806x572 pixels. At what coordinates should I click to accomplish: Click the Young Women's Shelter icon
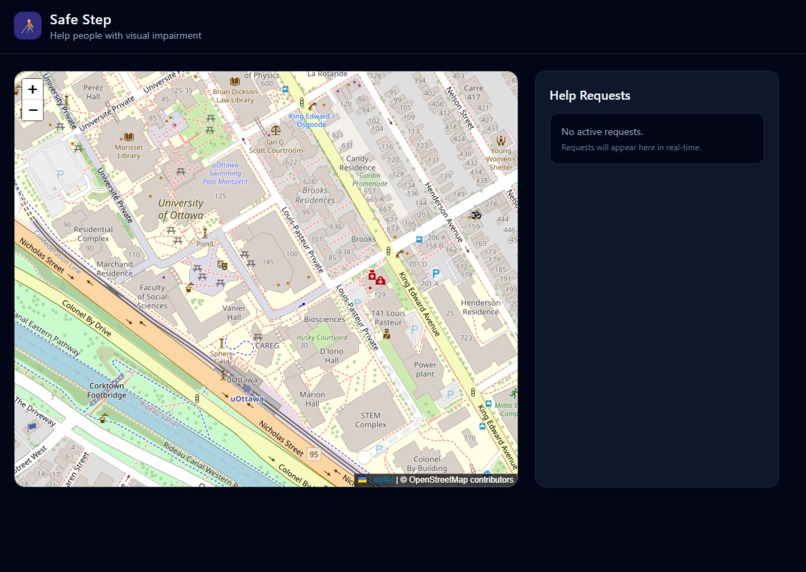501,140
